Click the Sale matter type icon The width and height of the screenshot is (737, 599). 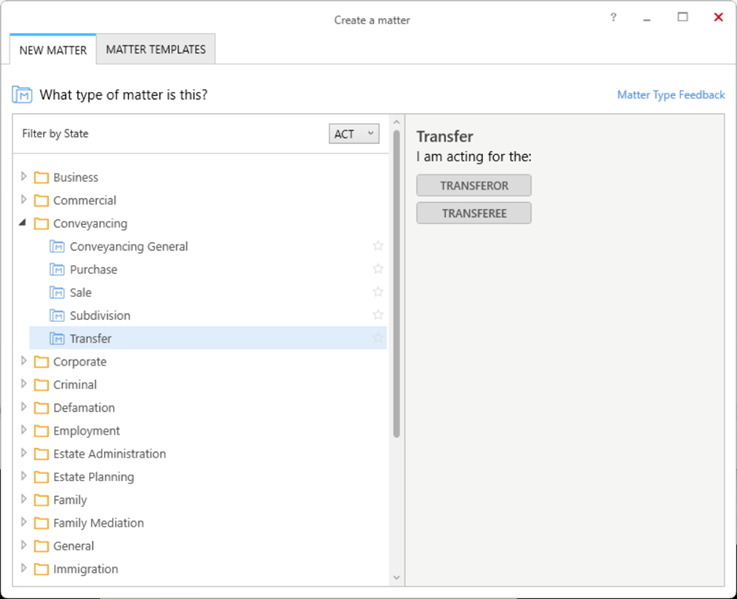(x=57, y=292)
